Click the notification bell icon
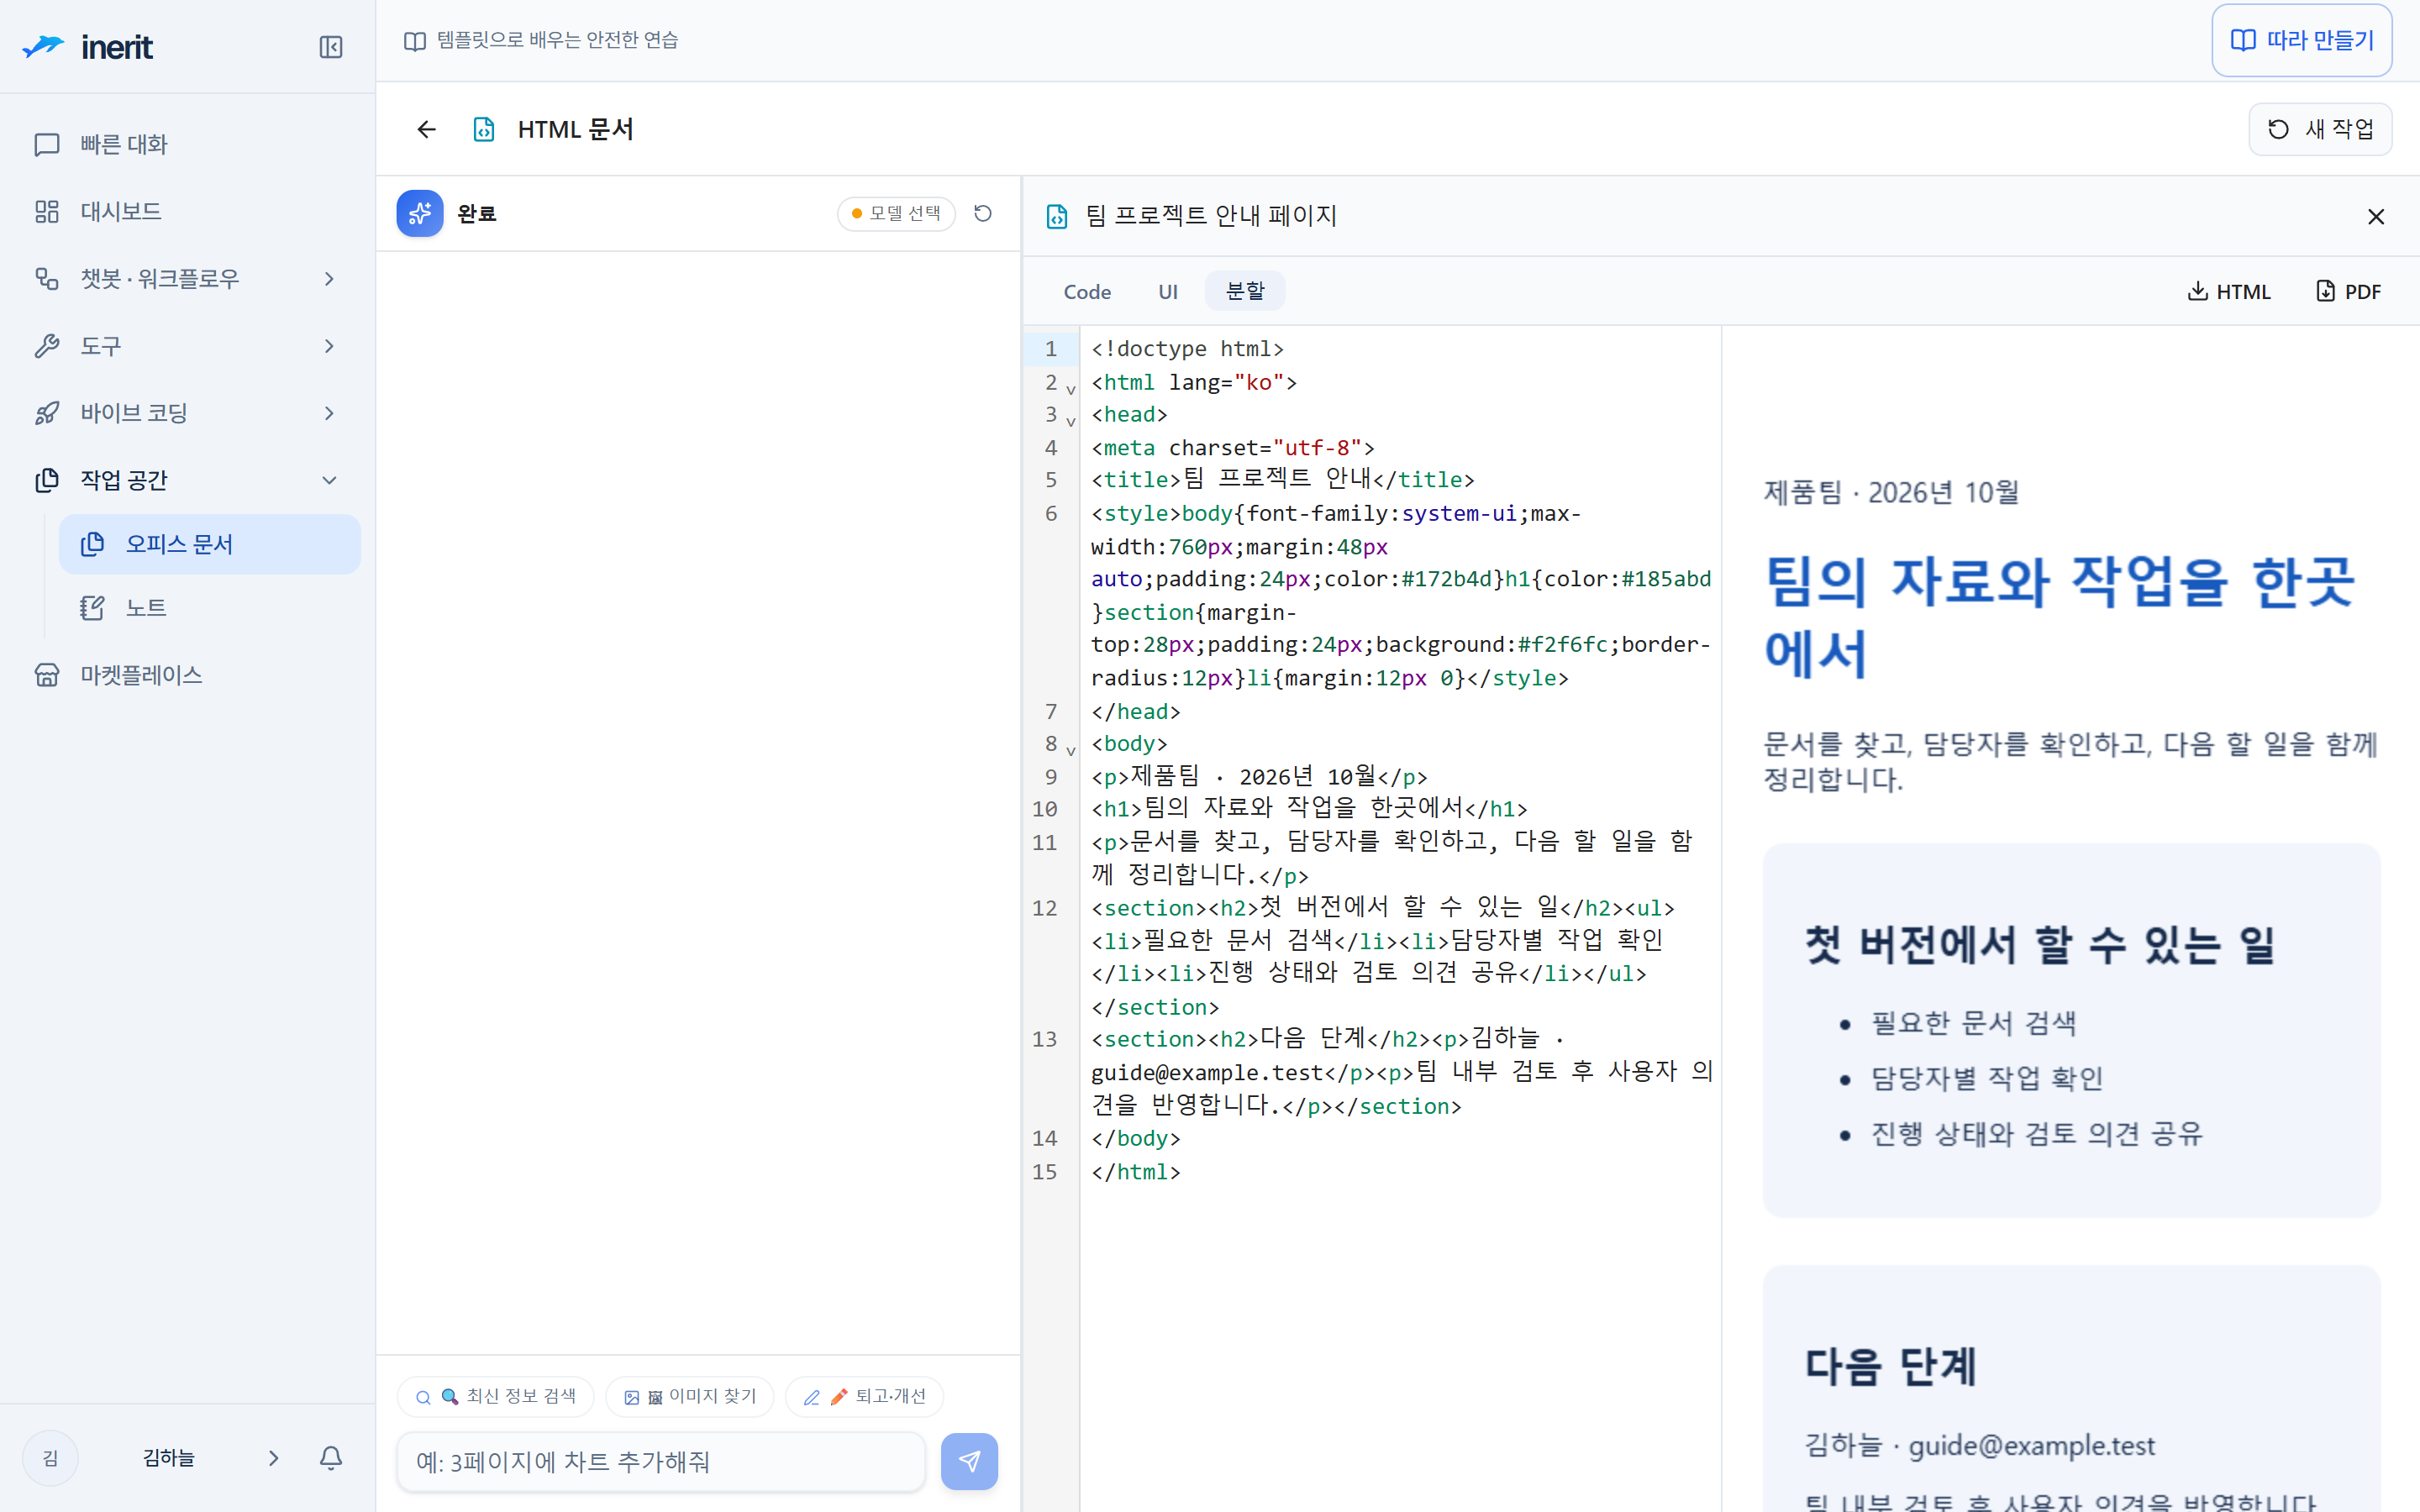Viewport: 2420px width, 1512px height. pos(331,1458)
